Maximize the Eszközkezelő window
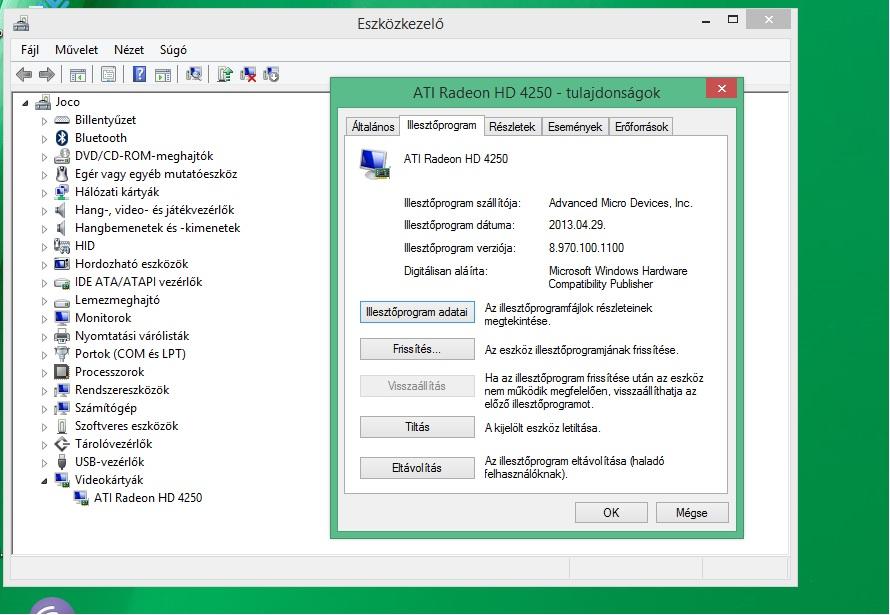 733,20
